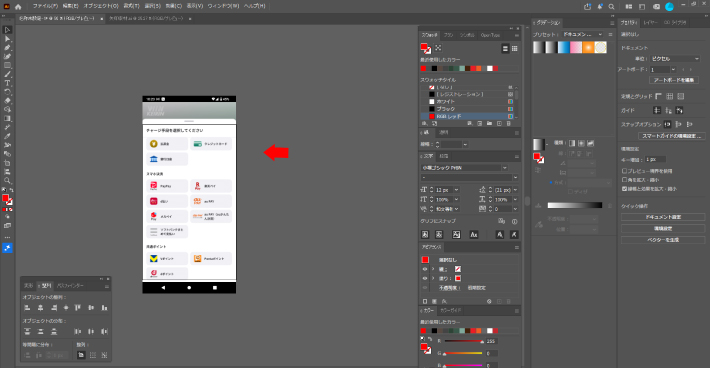The height and width of the screenshot is (368, 710).
Task: Uncheck 線幅と効果を拡大・縮小 checkbox
Action: coord(624,189)
